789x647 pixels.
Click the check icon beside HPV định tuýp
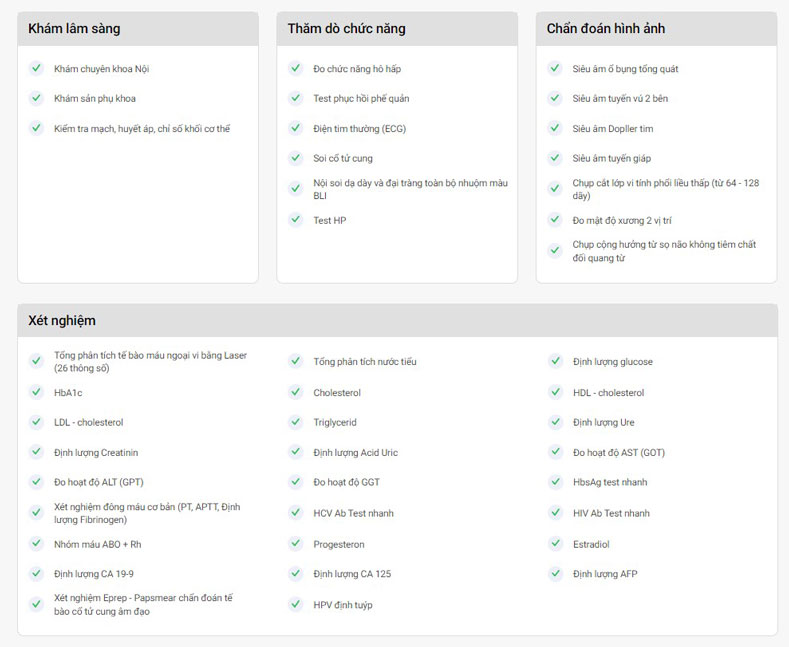(295, 604)
